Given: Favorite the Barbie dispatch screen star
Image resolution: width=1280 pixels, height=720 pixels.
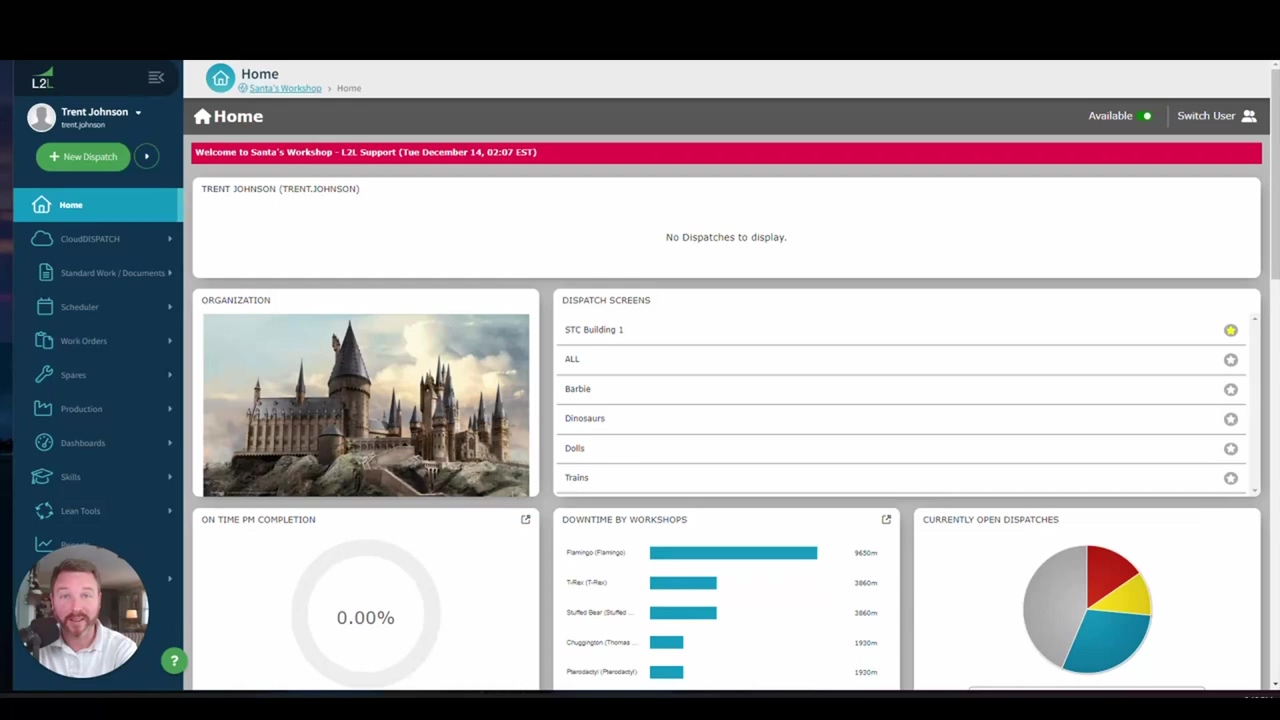Looking at the screenshot, I should (x=1231, y=390).
